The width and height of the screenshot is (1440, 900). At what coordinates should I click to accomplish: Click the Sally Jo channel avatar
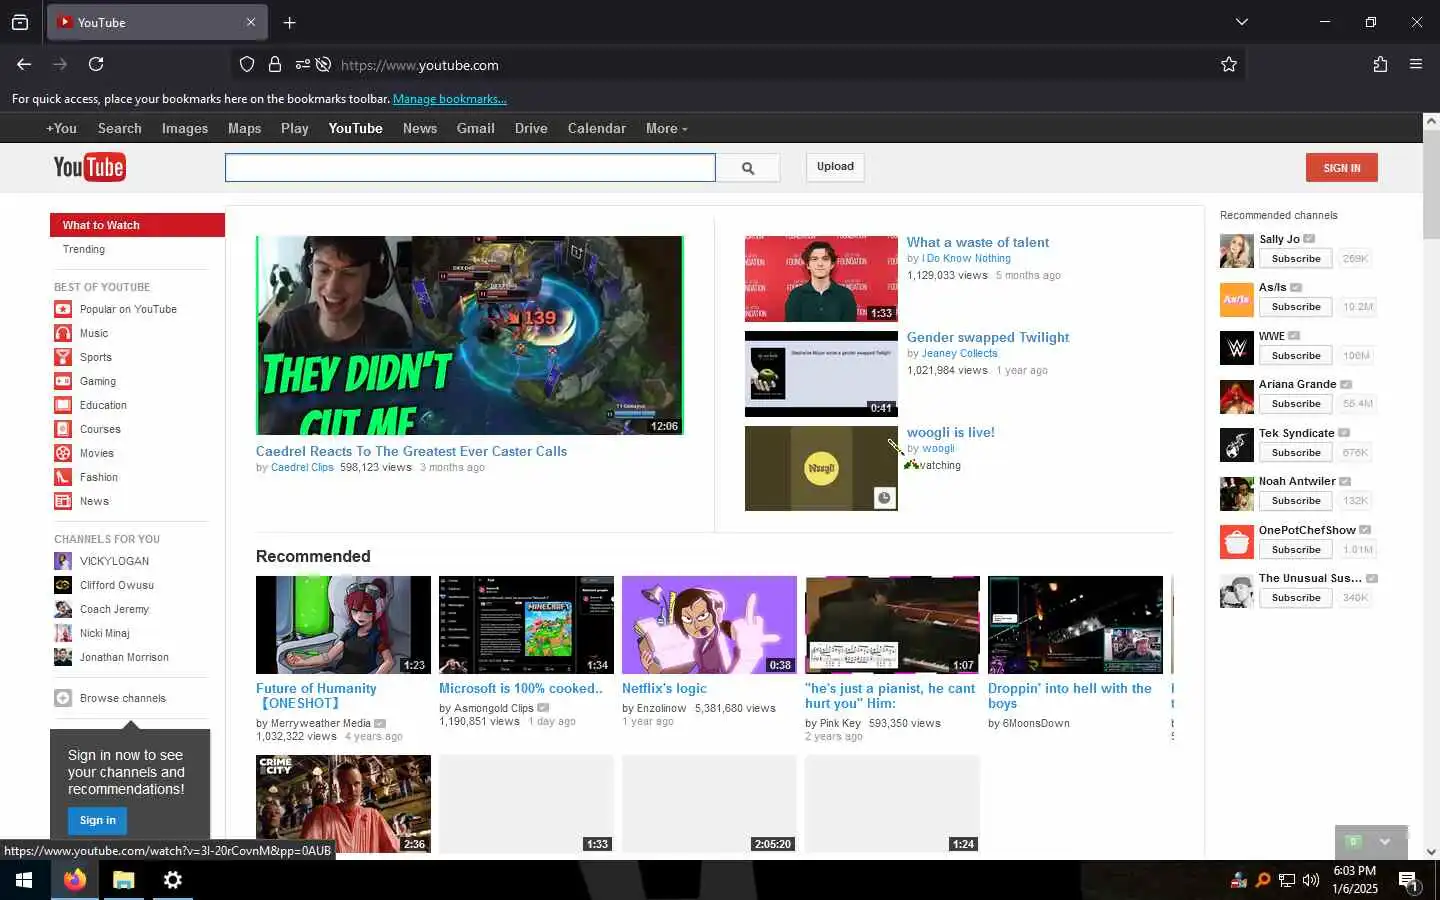tap(1237, 251)
